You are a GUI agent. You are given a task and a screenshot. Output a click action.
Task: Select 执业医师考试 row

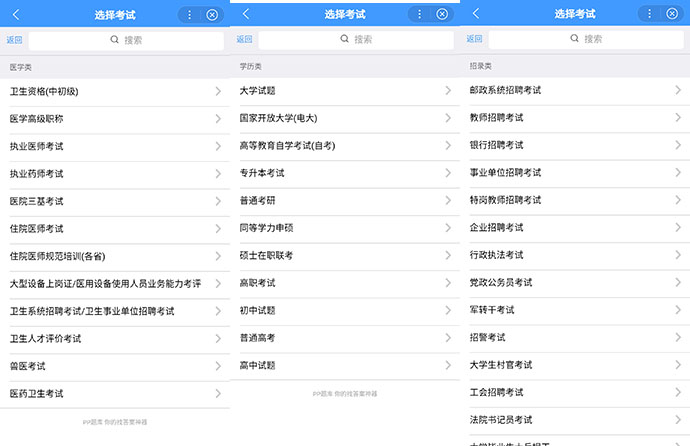[115, 146]
